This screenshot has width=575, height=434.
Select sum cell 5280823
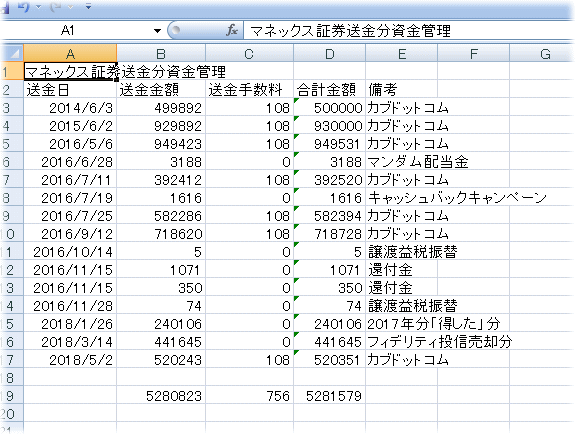tap(161, 395)
